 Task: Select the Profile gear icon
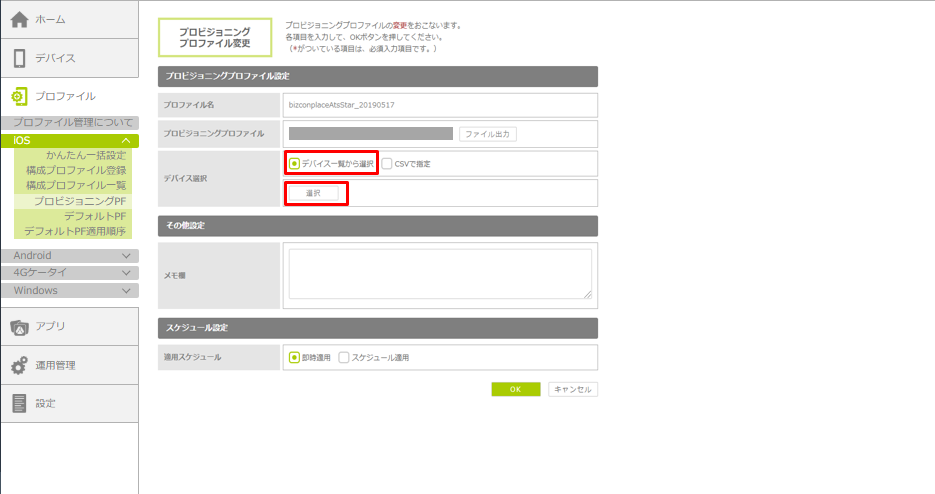tap(19, 96)
